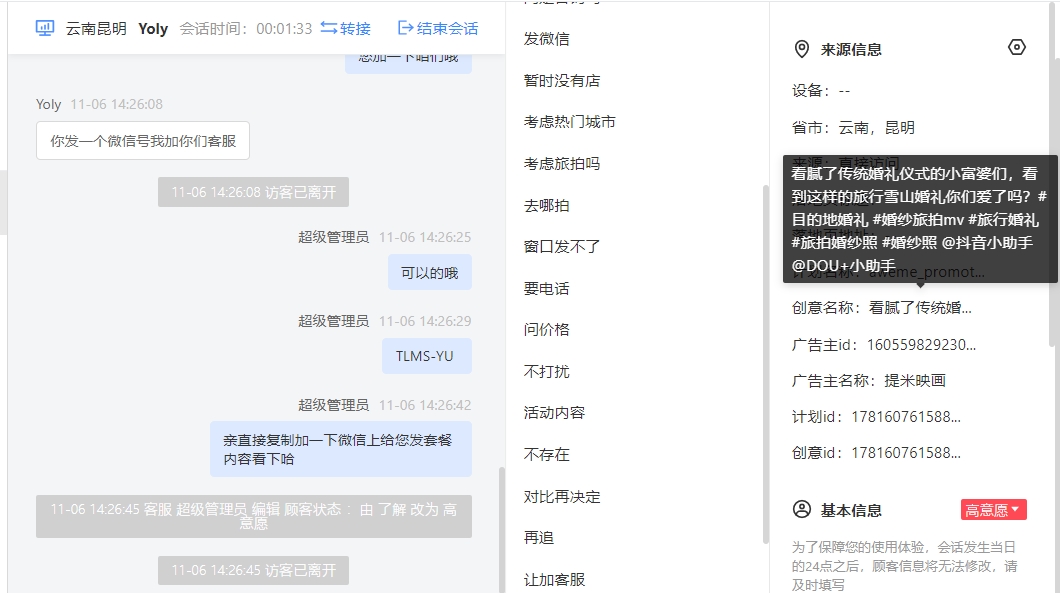
Task: Choose the 不存在 quick reply
Action: click(546, 455)
